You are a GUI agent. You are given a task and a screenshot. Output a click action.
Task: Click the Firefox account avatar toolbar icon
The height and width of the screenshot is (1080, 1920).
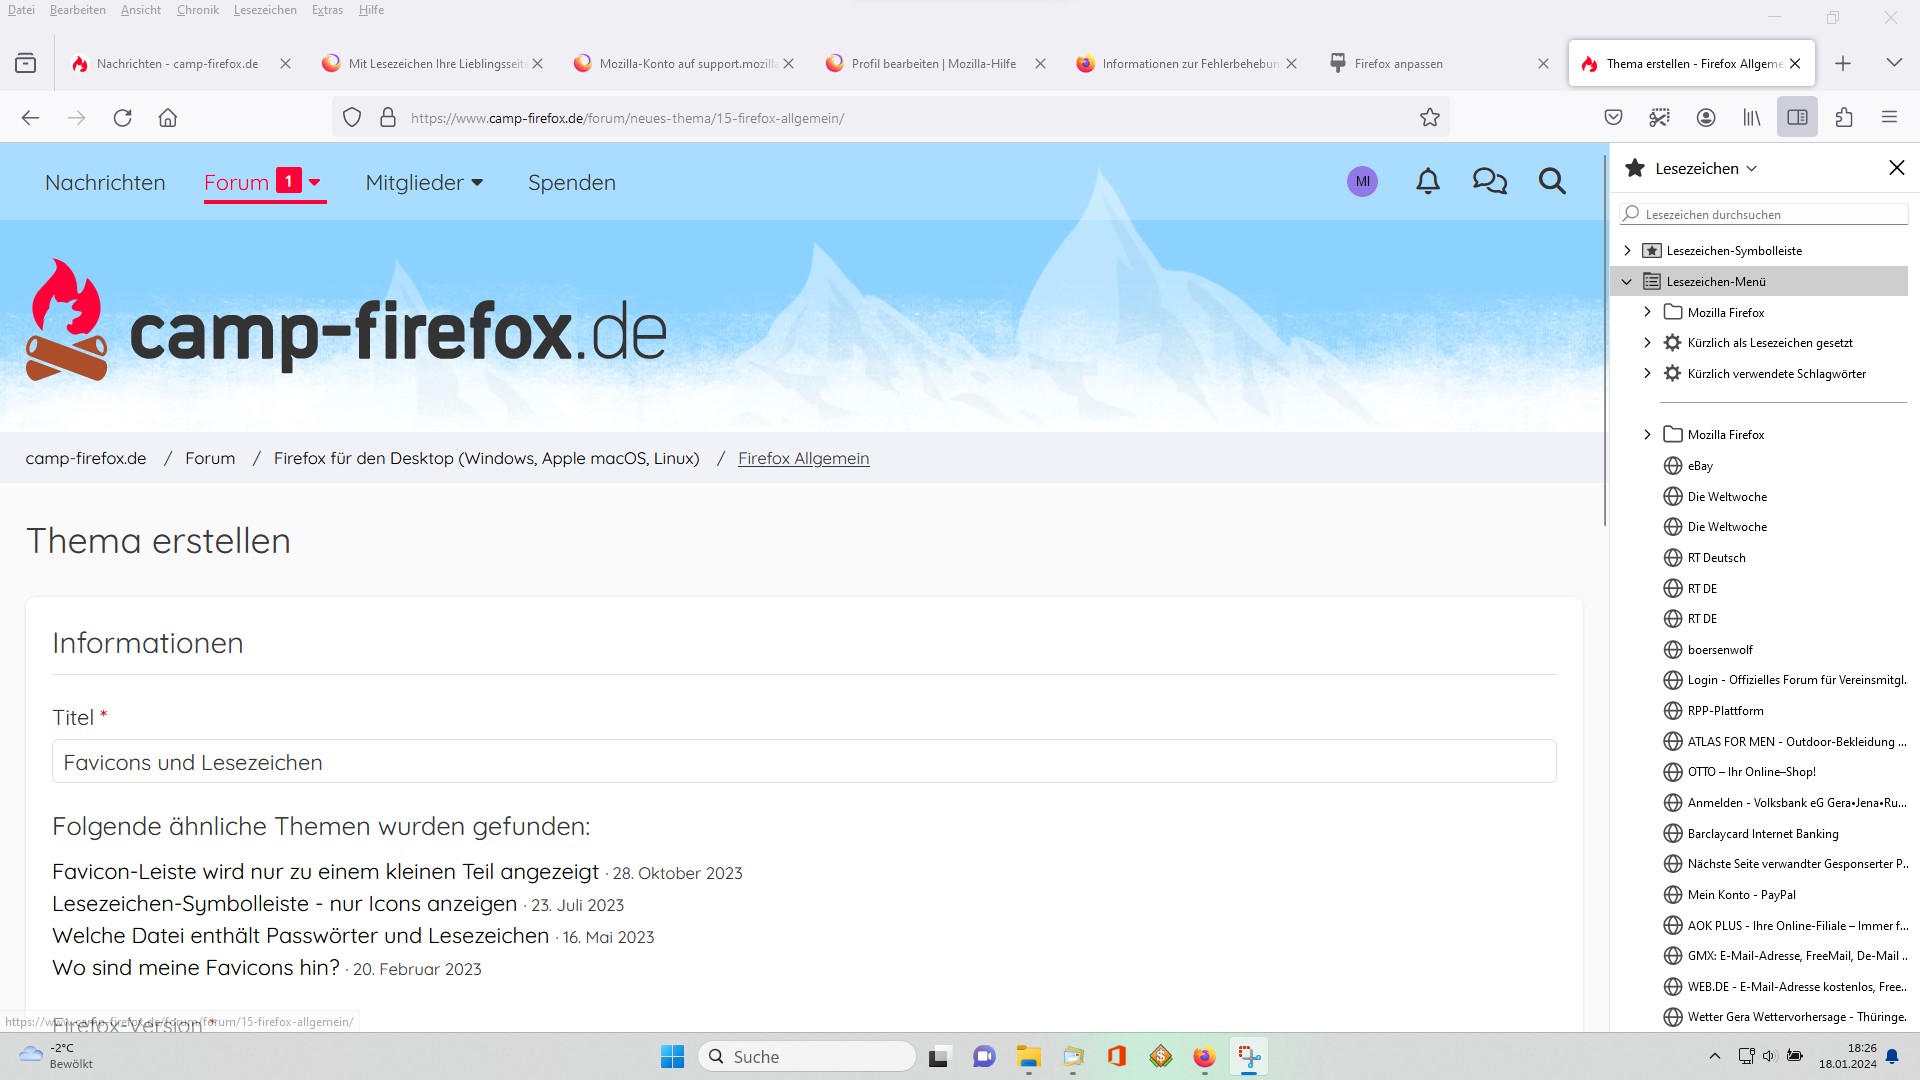tap(1706, 118)
